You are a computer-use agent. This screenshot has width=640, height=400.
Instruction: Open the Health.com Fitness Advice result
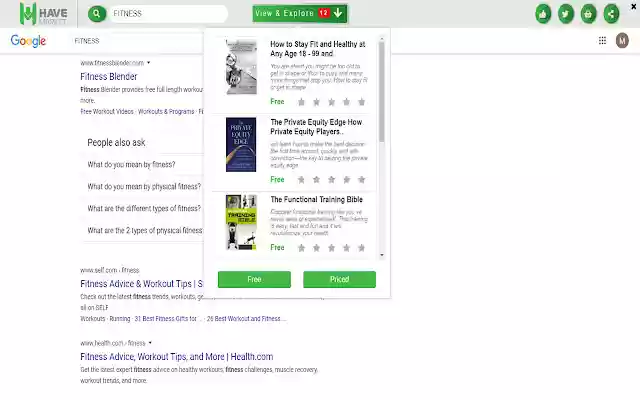pos(176,356)
